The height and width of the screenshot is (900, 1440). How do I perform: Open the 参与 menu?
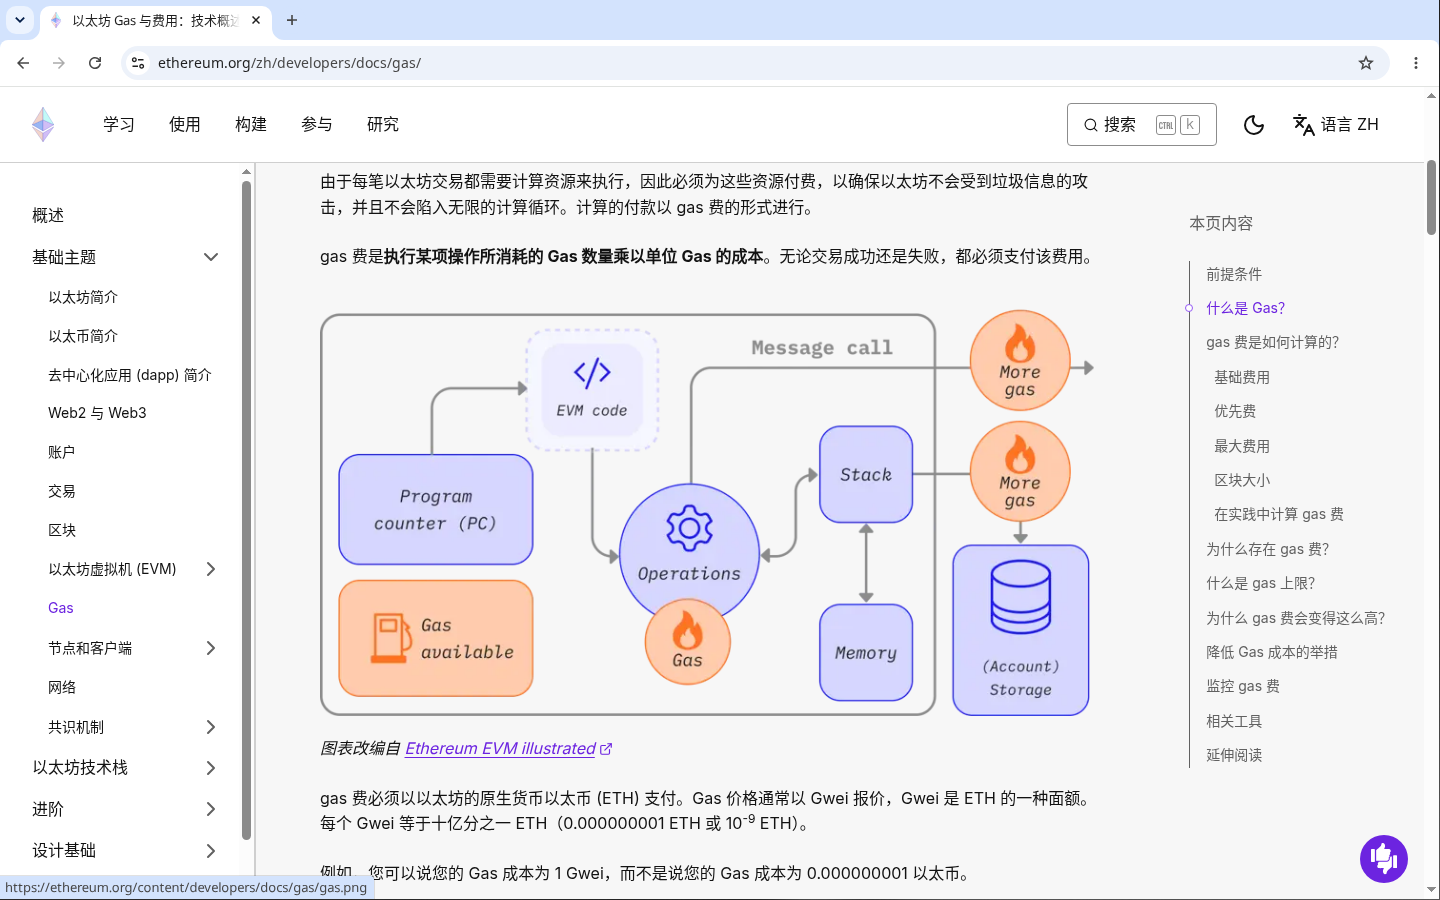pyautogui.click(x=317, y=125)
